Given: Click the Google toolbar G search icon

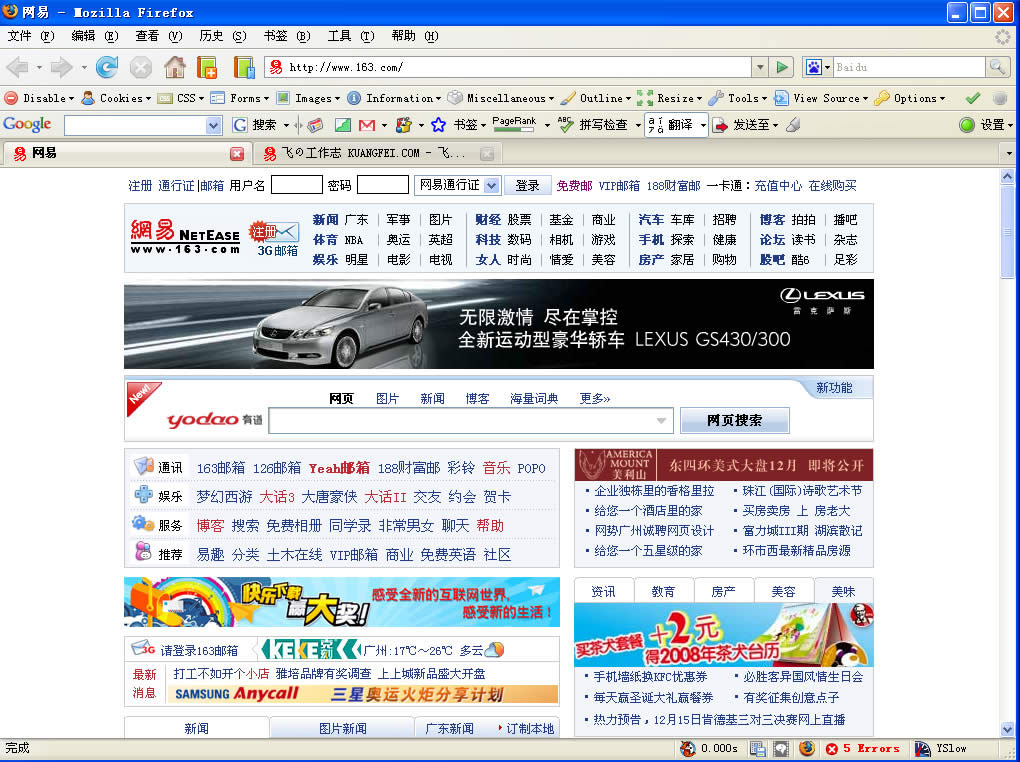Looking at the screenshot, I should click(x=240, y=125).
